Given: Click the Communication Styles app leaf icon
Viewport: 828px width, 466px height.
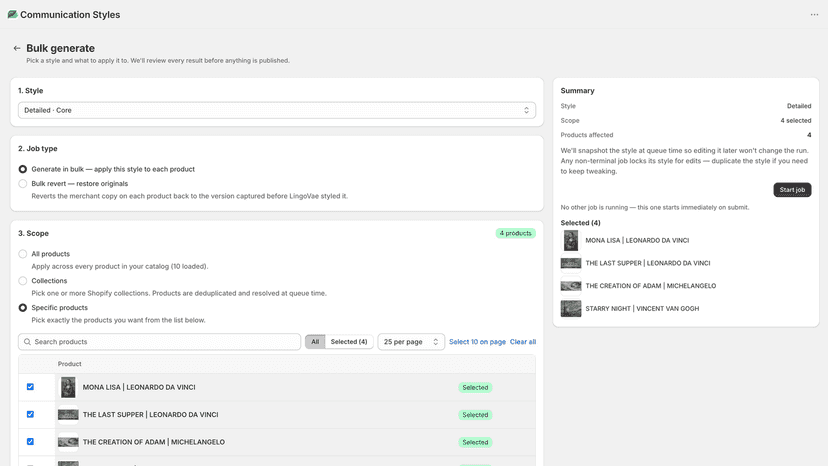Looking at the screenshot, I should [12, 14].
